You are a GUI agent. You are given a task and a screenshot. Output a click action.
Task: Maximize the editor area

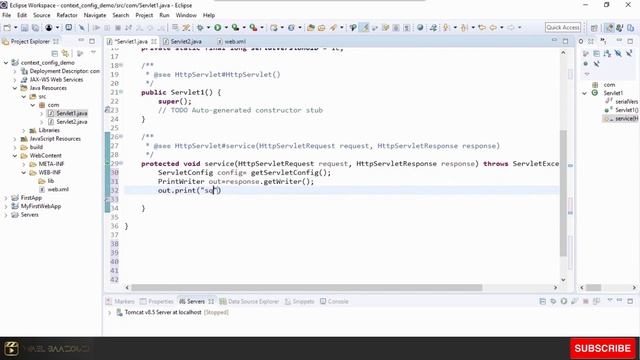pyautogui.click(x=565, y=41)
